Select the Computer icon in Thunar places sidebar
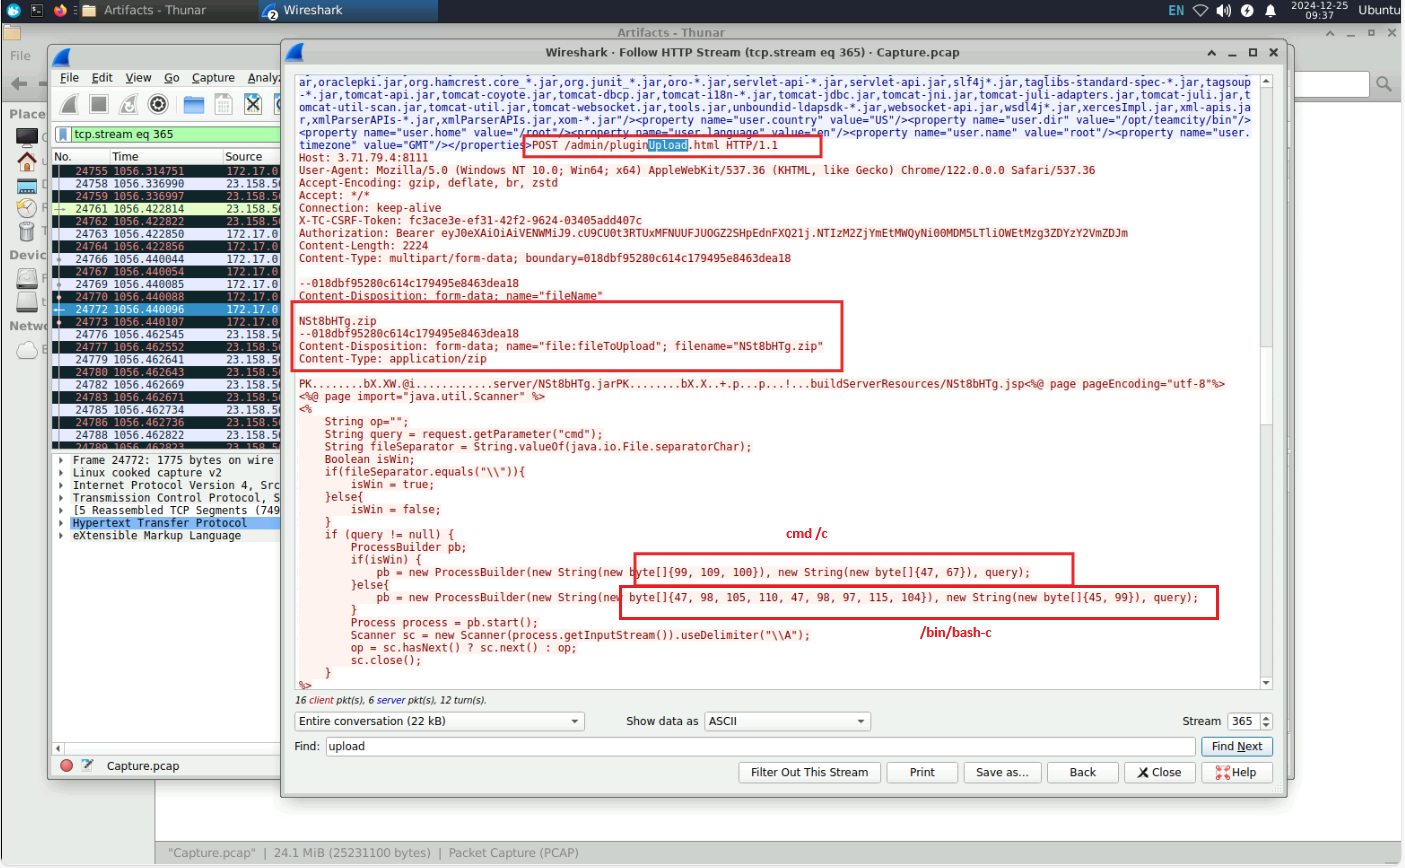The height and width of the screenshot is (868, 1405). pos(27,136)
